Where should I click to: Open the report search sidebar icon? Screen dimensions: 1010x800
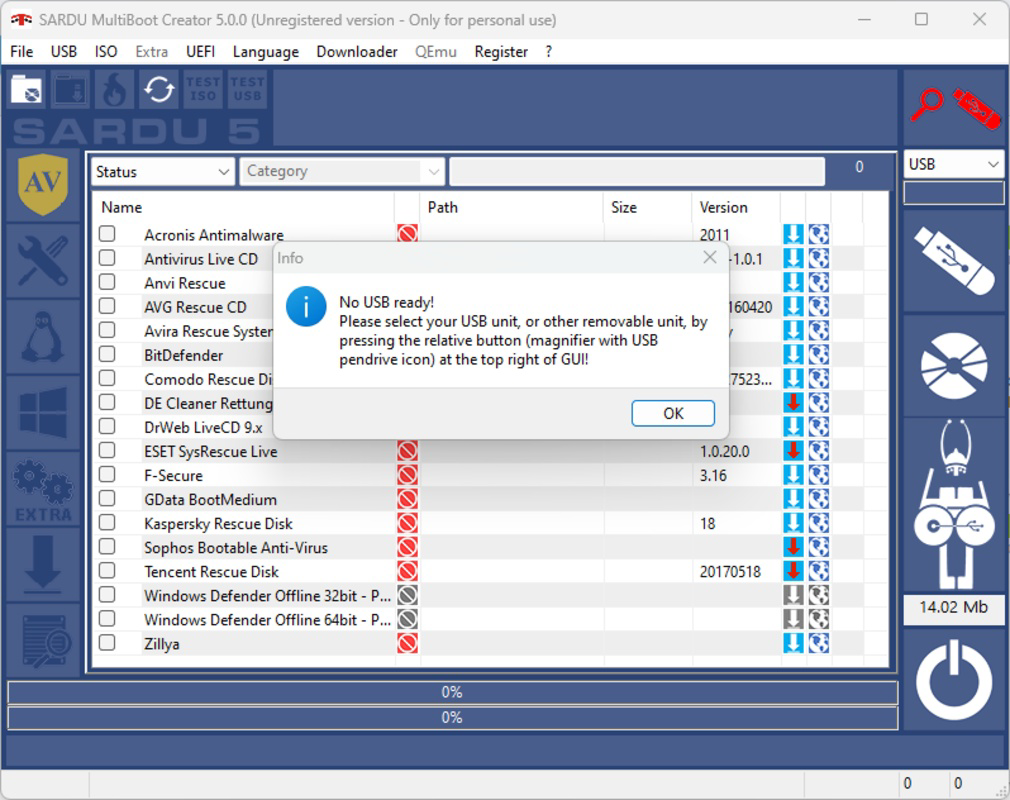coord(43,640)
